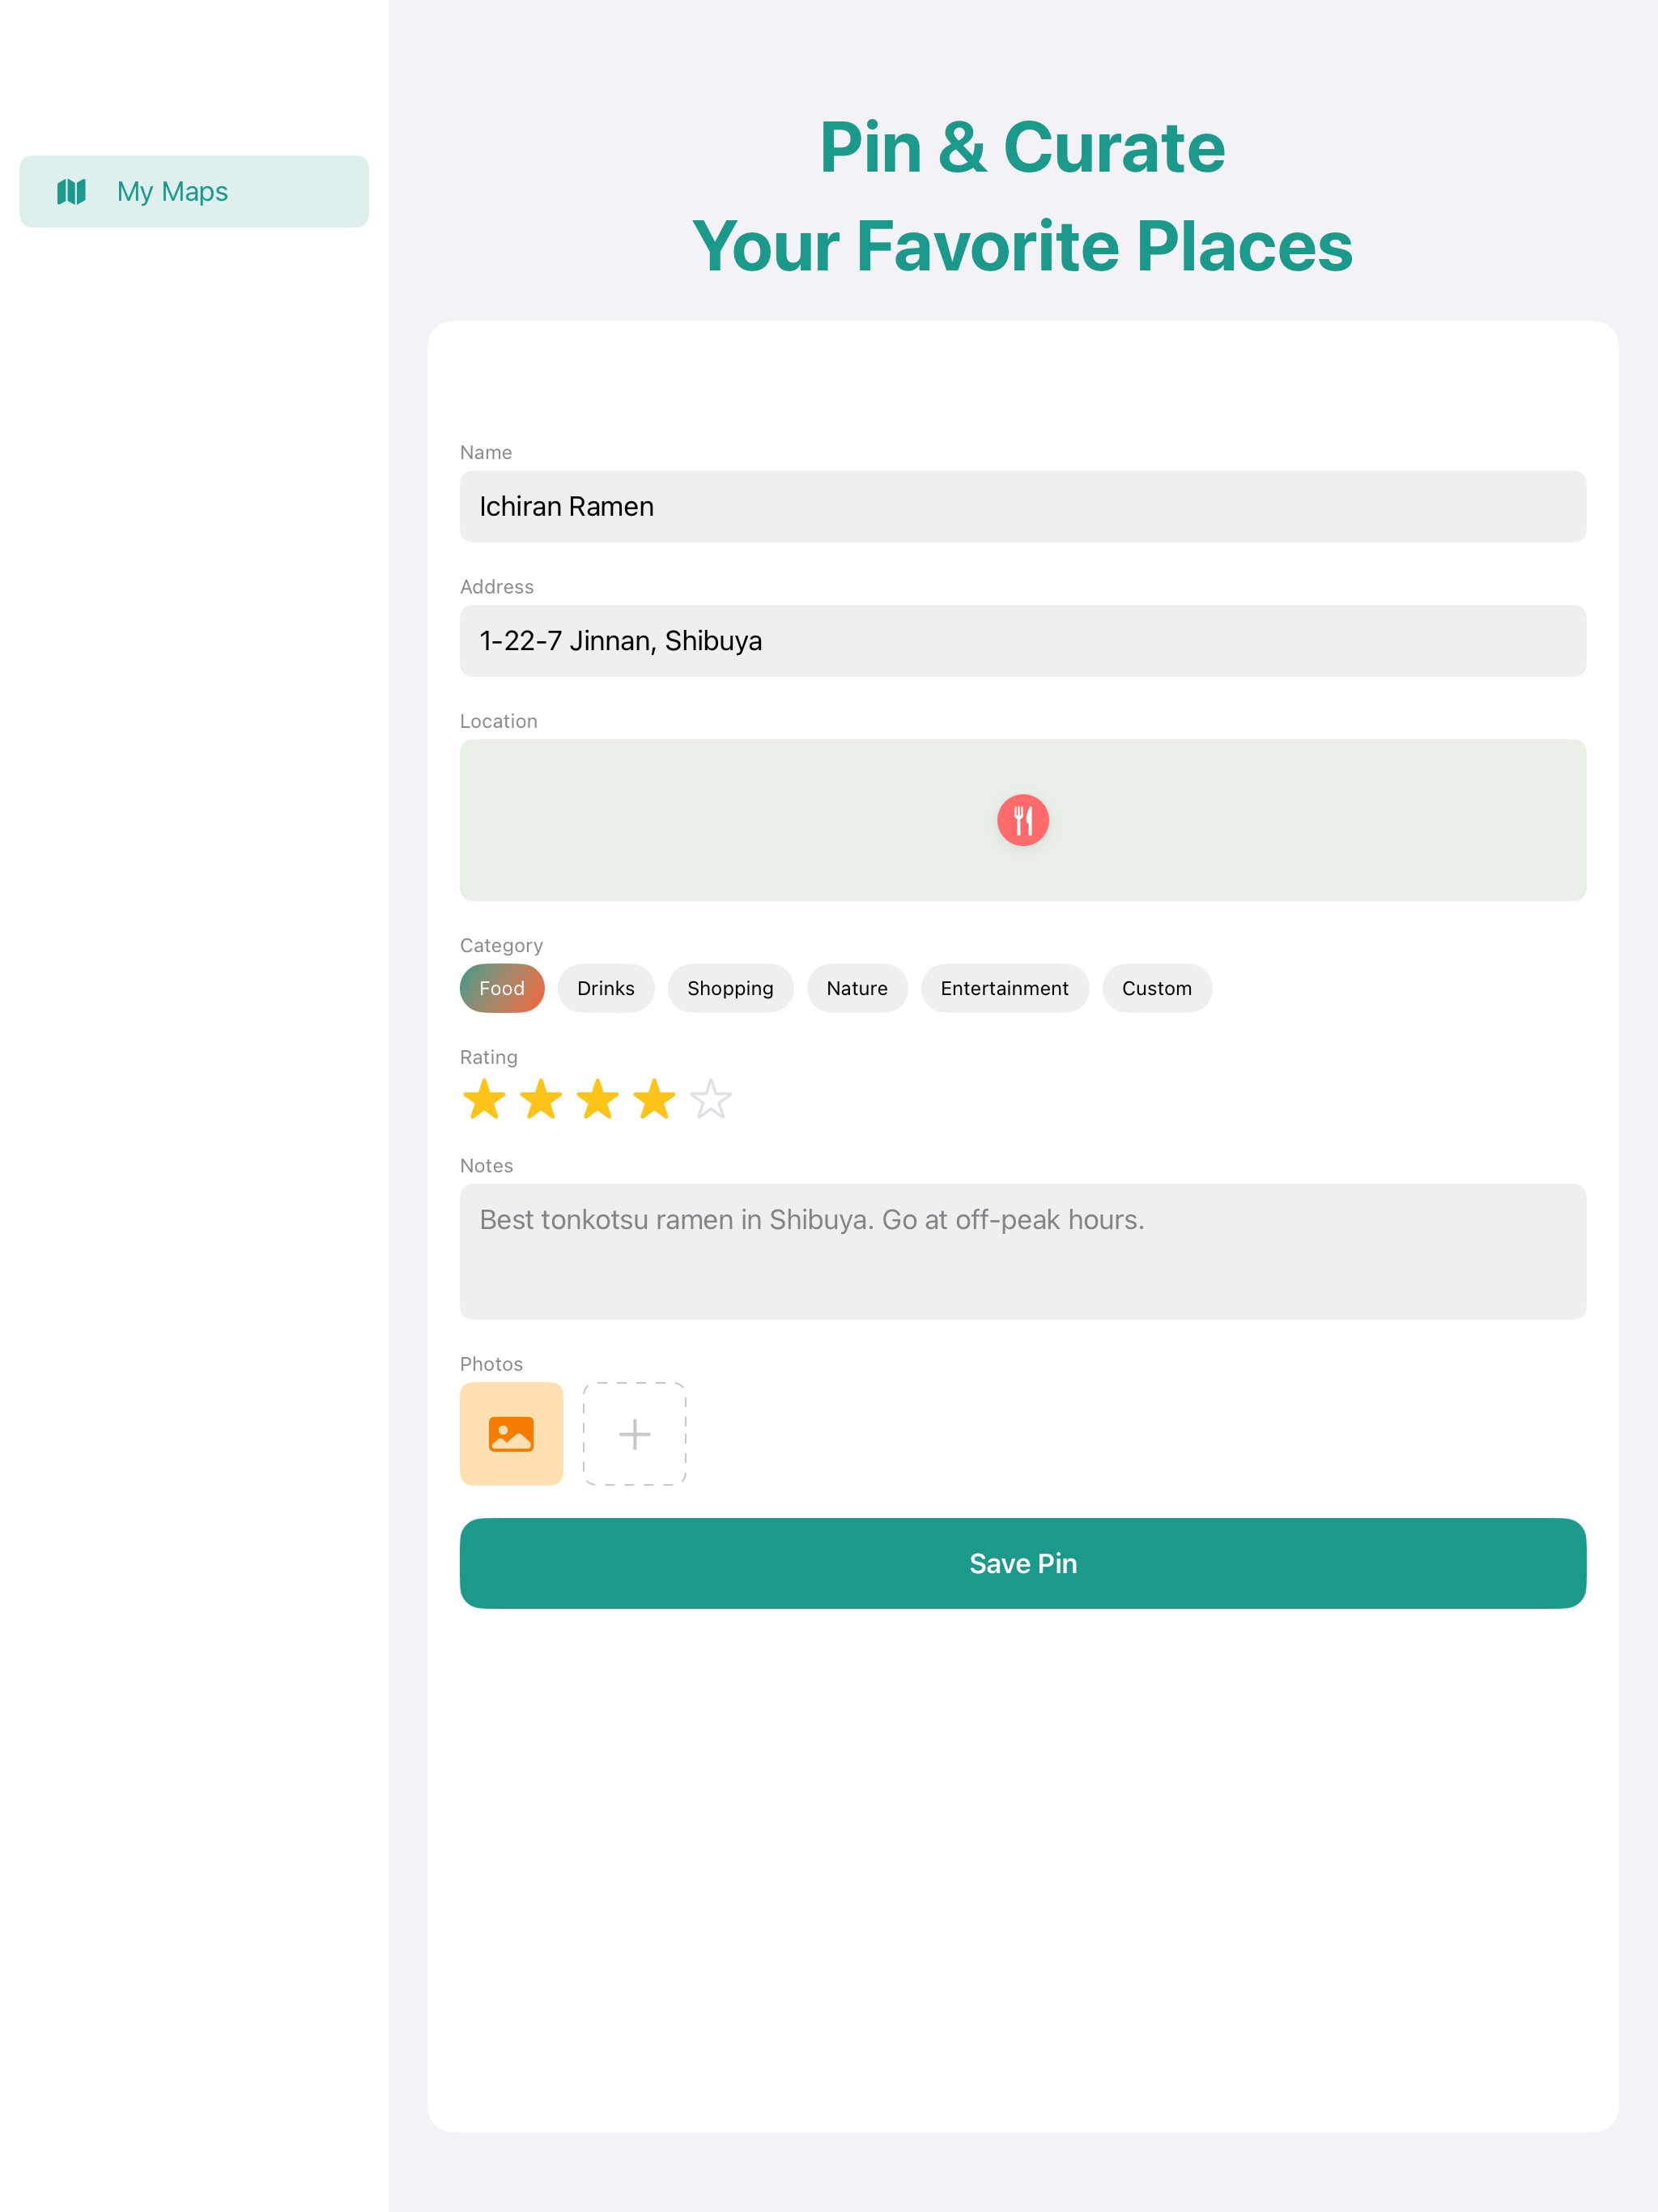Viewport: 1658px width, 2212px height.
Task: Select the Food category chip
Action: tap(502, 988)
